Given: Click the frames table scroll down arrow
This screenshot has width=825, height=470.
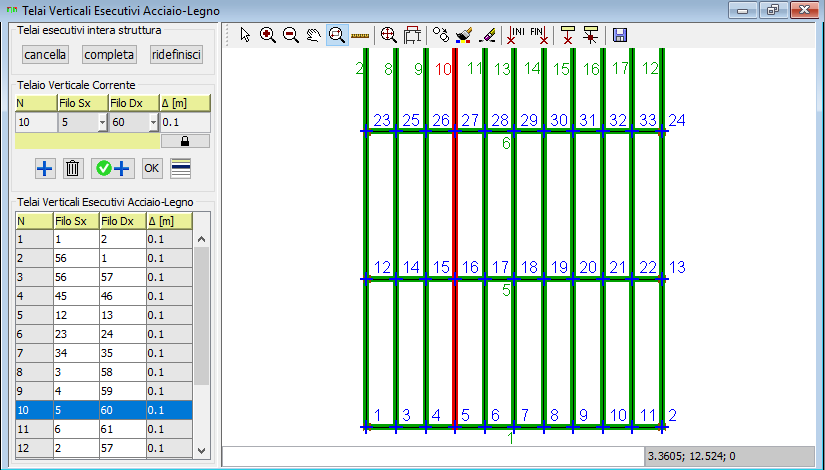Looking at the screenshot, I should pyautogui.click(x=202, y=451).
